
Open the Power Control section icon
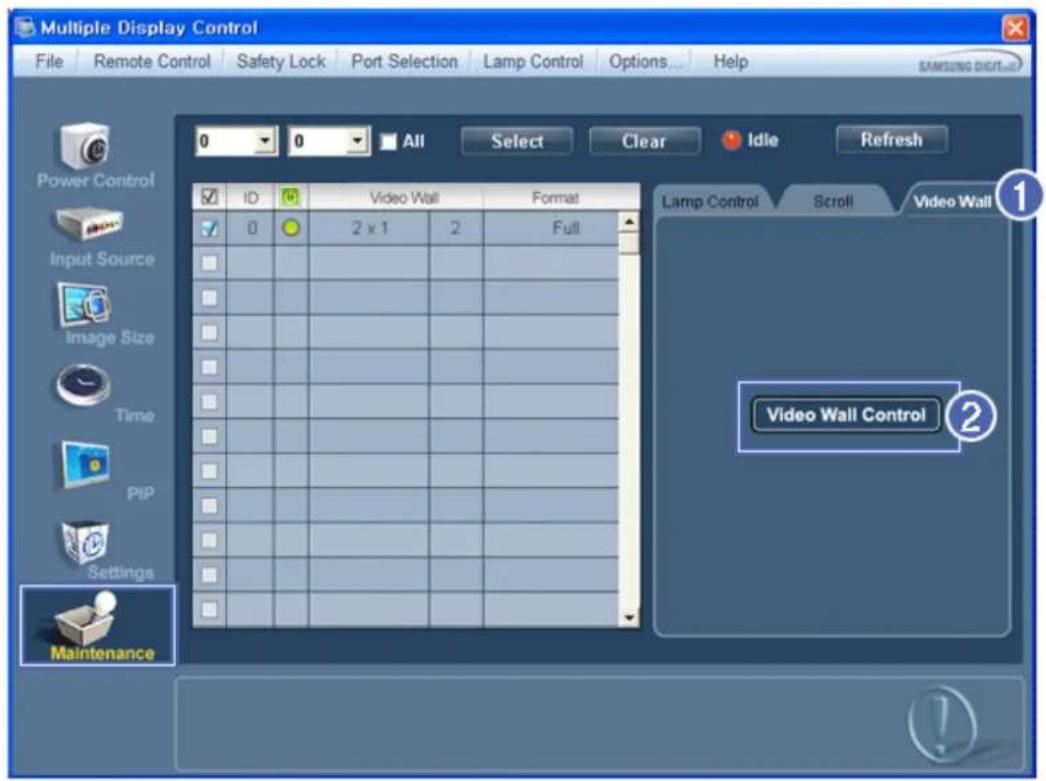click(84, 146)
